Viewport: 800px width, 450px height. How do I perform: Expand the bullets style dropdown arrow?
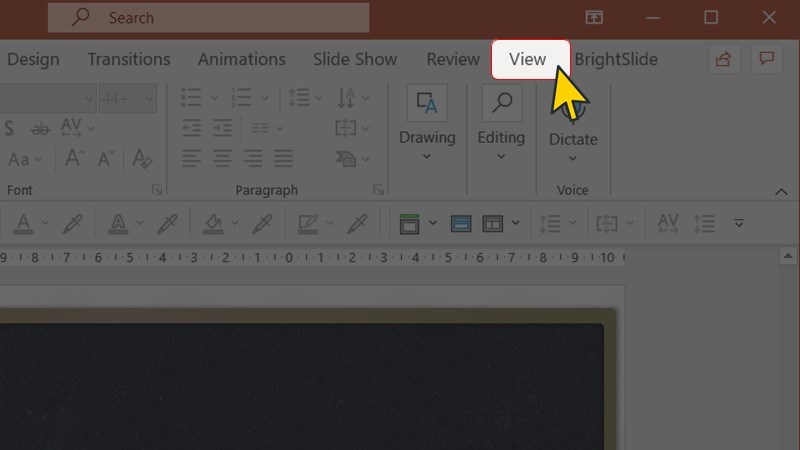[214, 98]
